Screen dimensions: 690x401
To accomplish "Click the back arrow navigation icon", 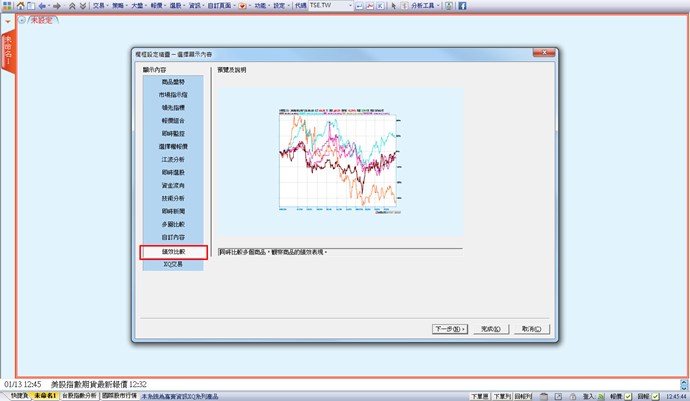I will [42, 6].
